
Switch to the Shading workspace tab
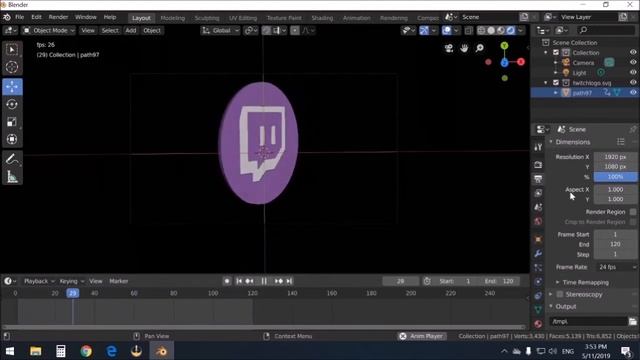(x=322, y=18)
